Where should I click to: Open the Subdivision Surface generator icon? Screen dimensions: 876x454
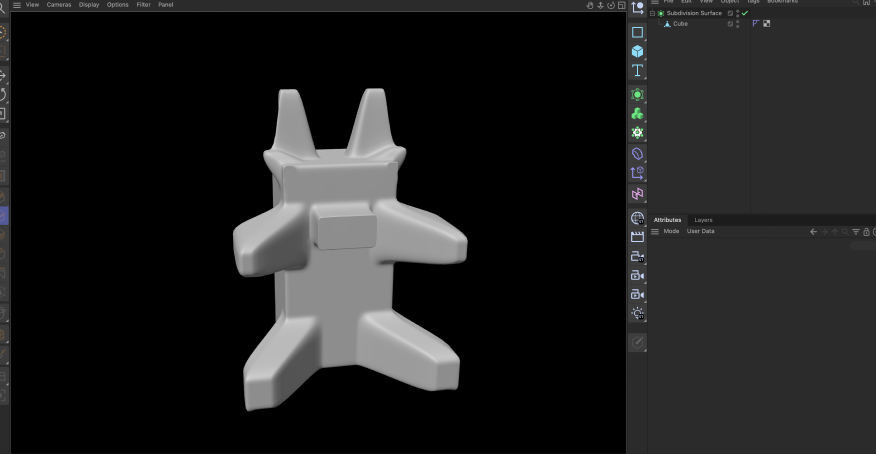[637, 94]
